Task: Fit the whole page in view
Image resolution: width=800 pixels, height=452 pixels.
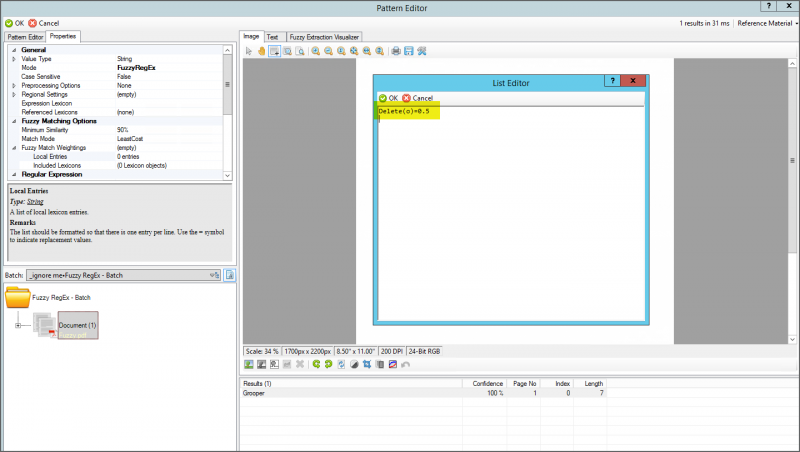Action: click(x=354, y=51)
